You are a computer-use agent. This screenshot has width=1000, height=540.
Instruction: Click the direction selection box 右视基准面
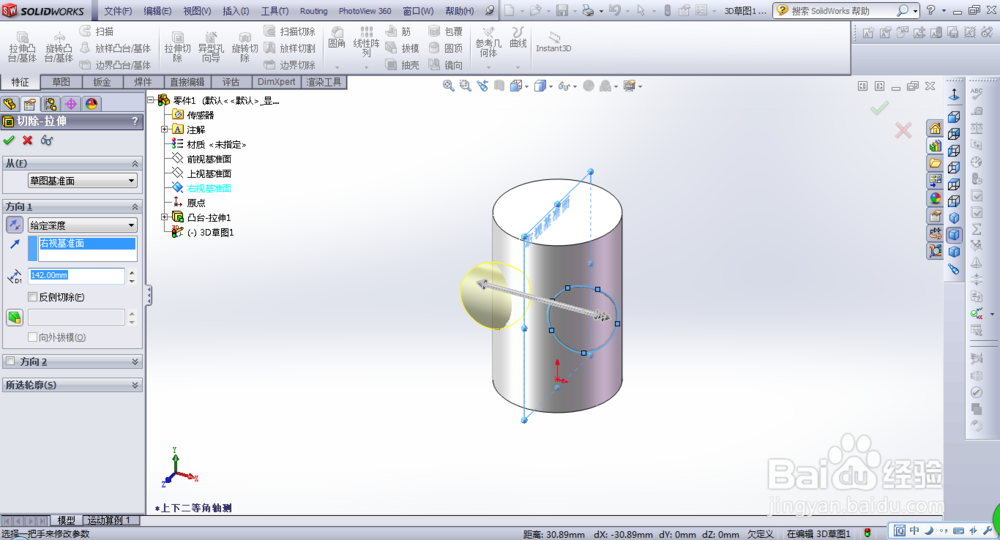[x=87, y=249]
